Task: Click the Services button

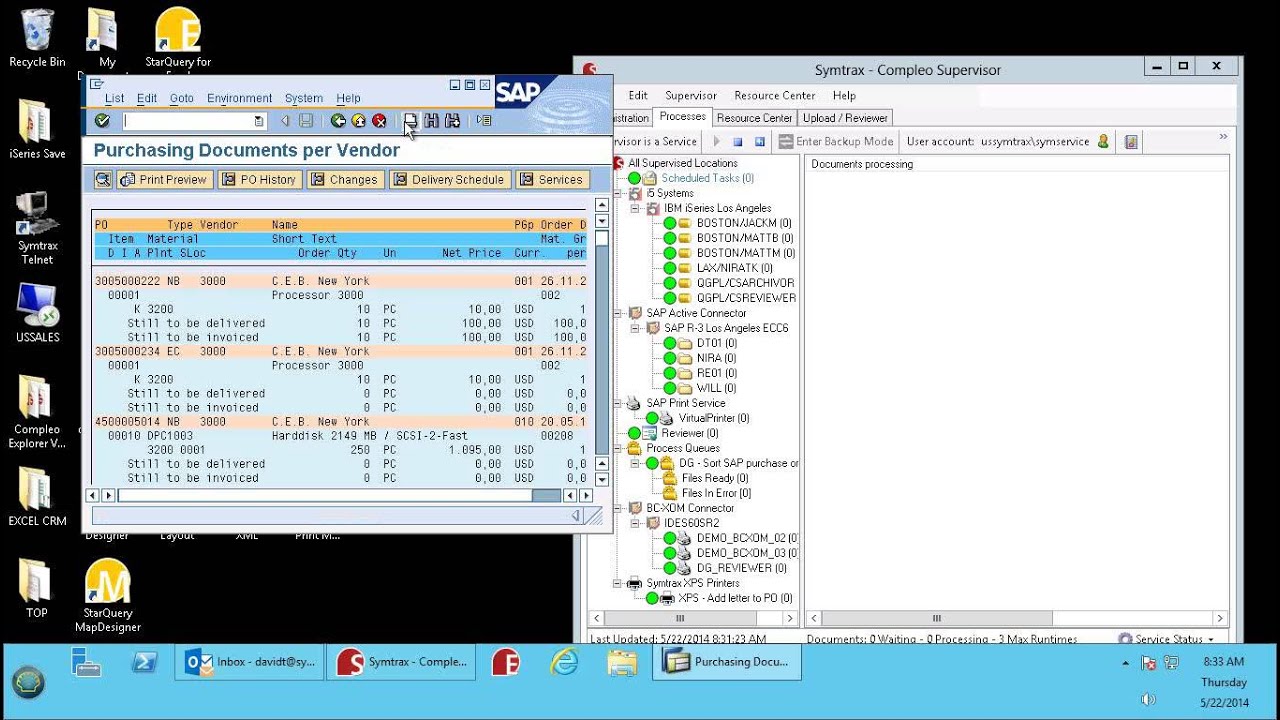Action: pos(551,180)
